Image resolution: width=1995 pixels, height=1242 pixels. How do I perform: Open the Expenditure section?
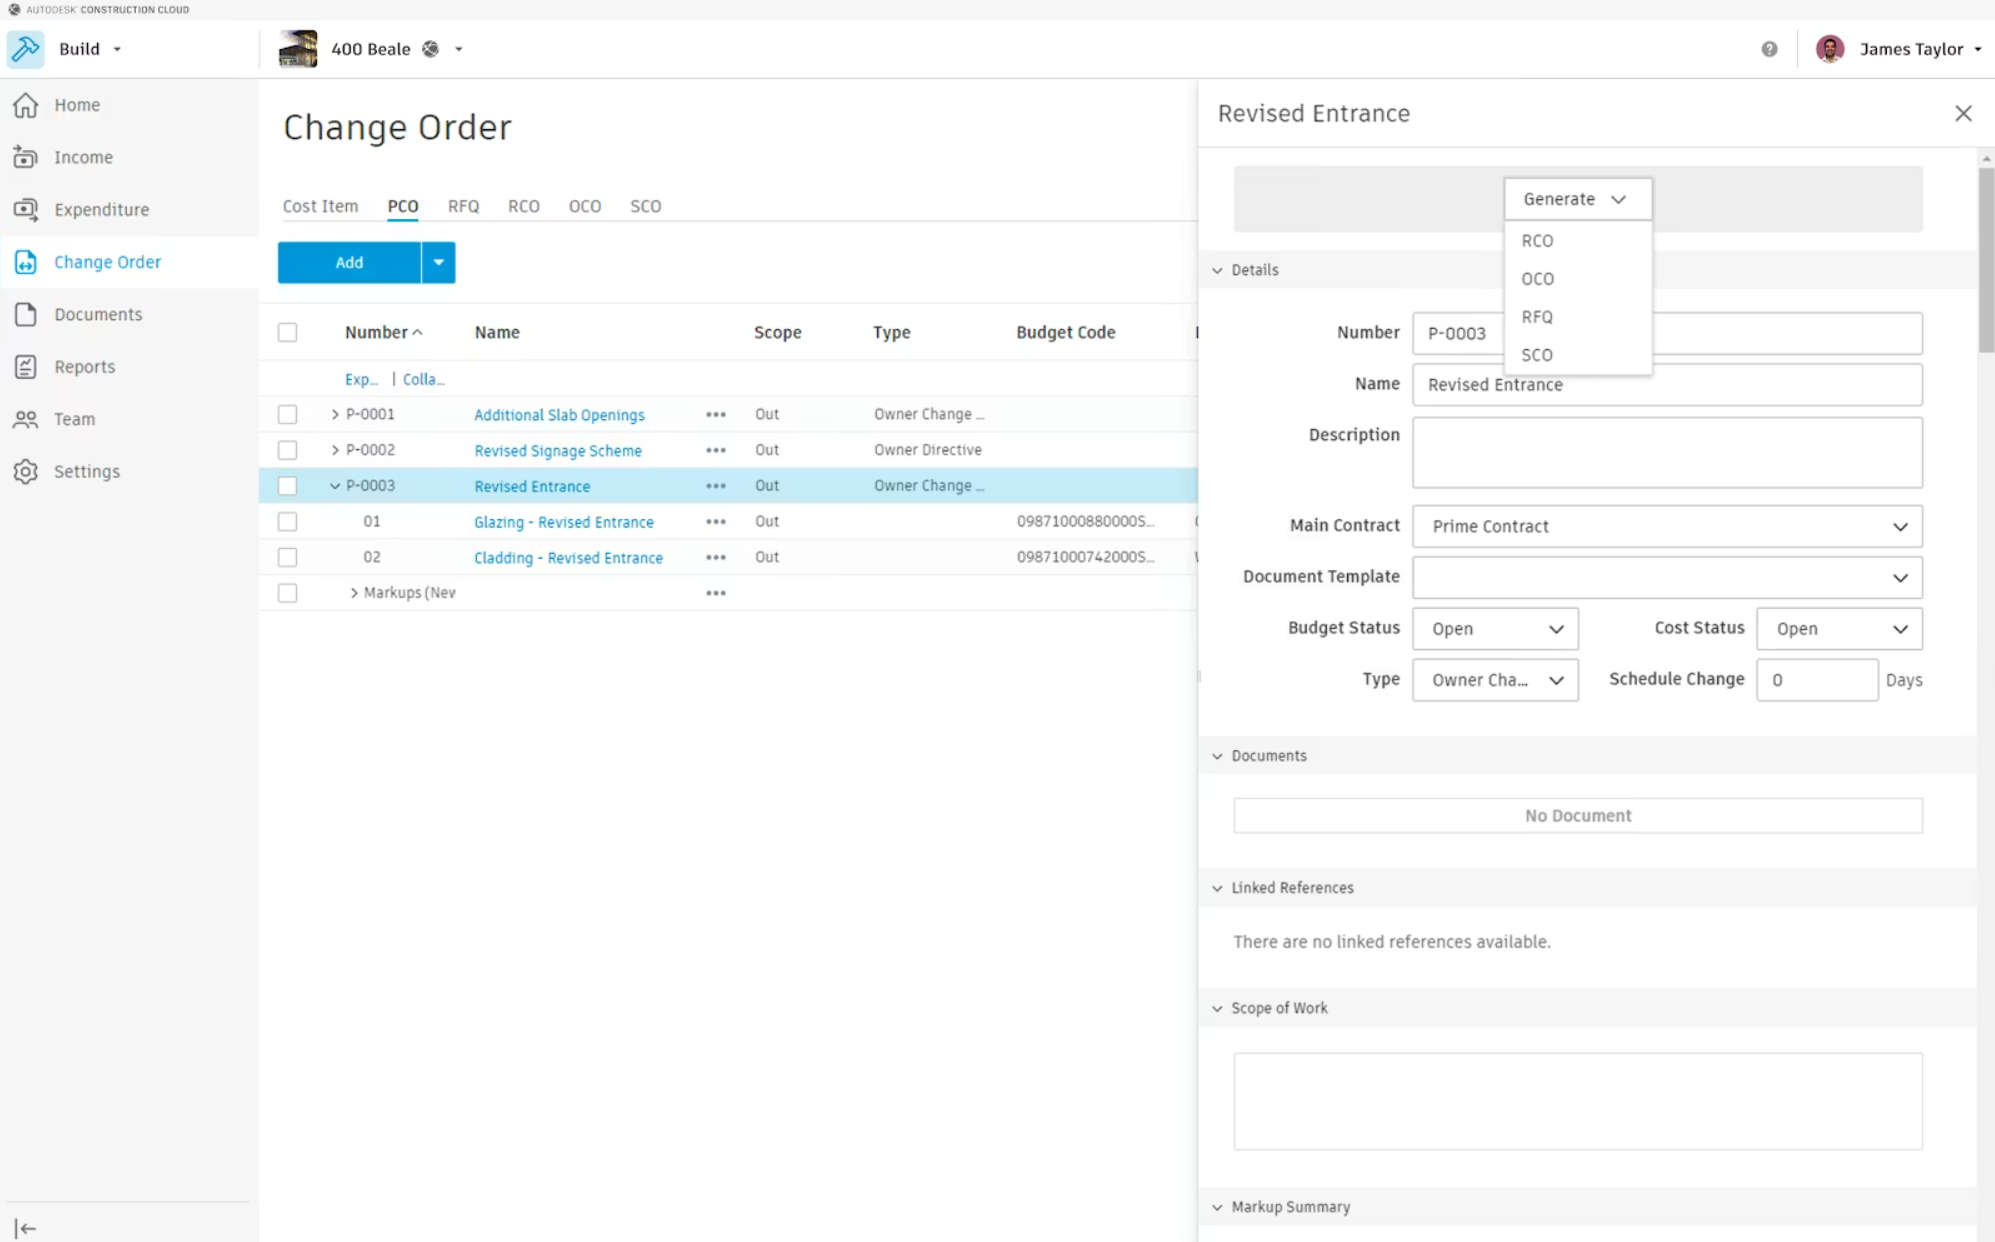click(x=103, y=209)
